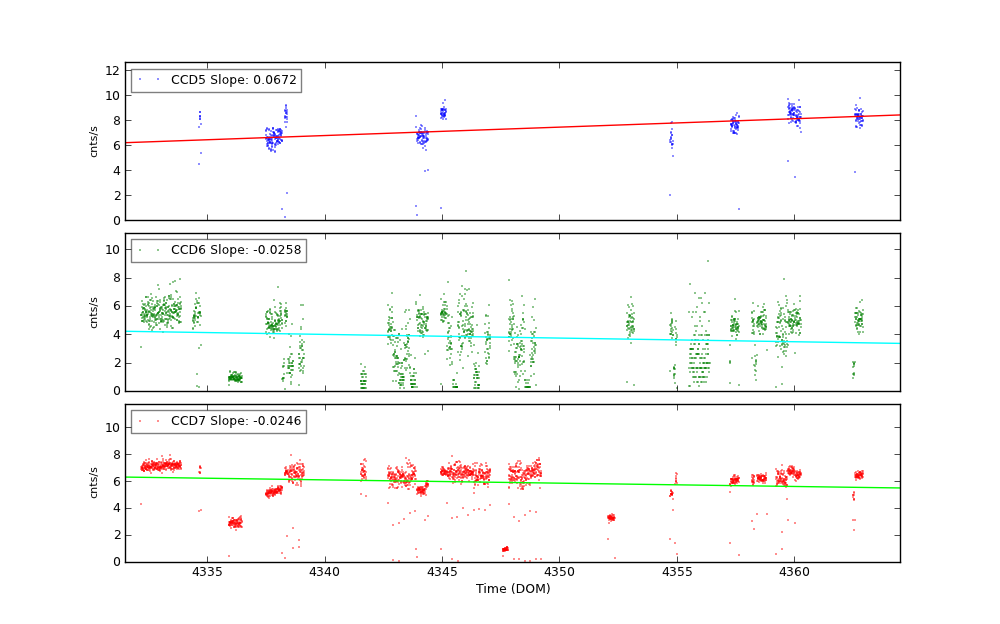Select the CCD6 Slope: -0.0258 legend
Screen dimensions: 1000x624
[218, 250]
